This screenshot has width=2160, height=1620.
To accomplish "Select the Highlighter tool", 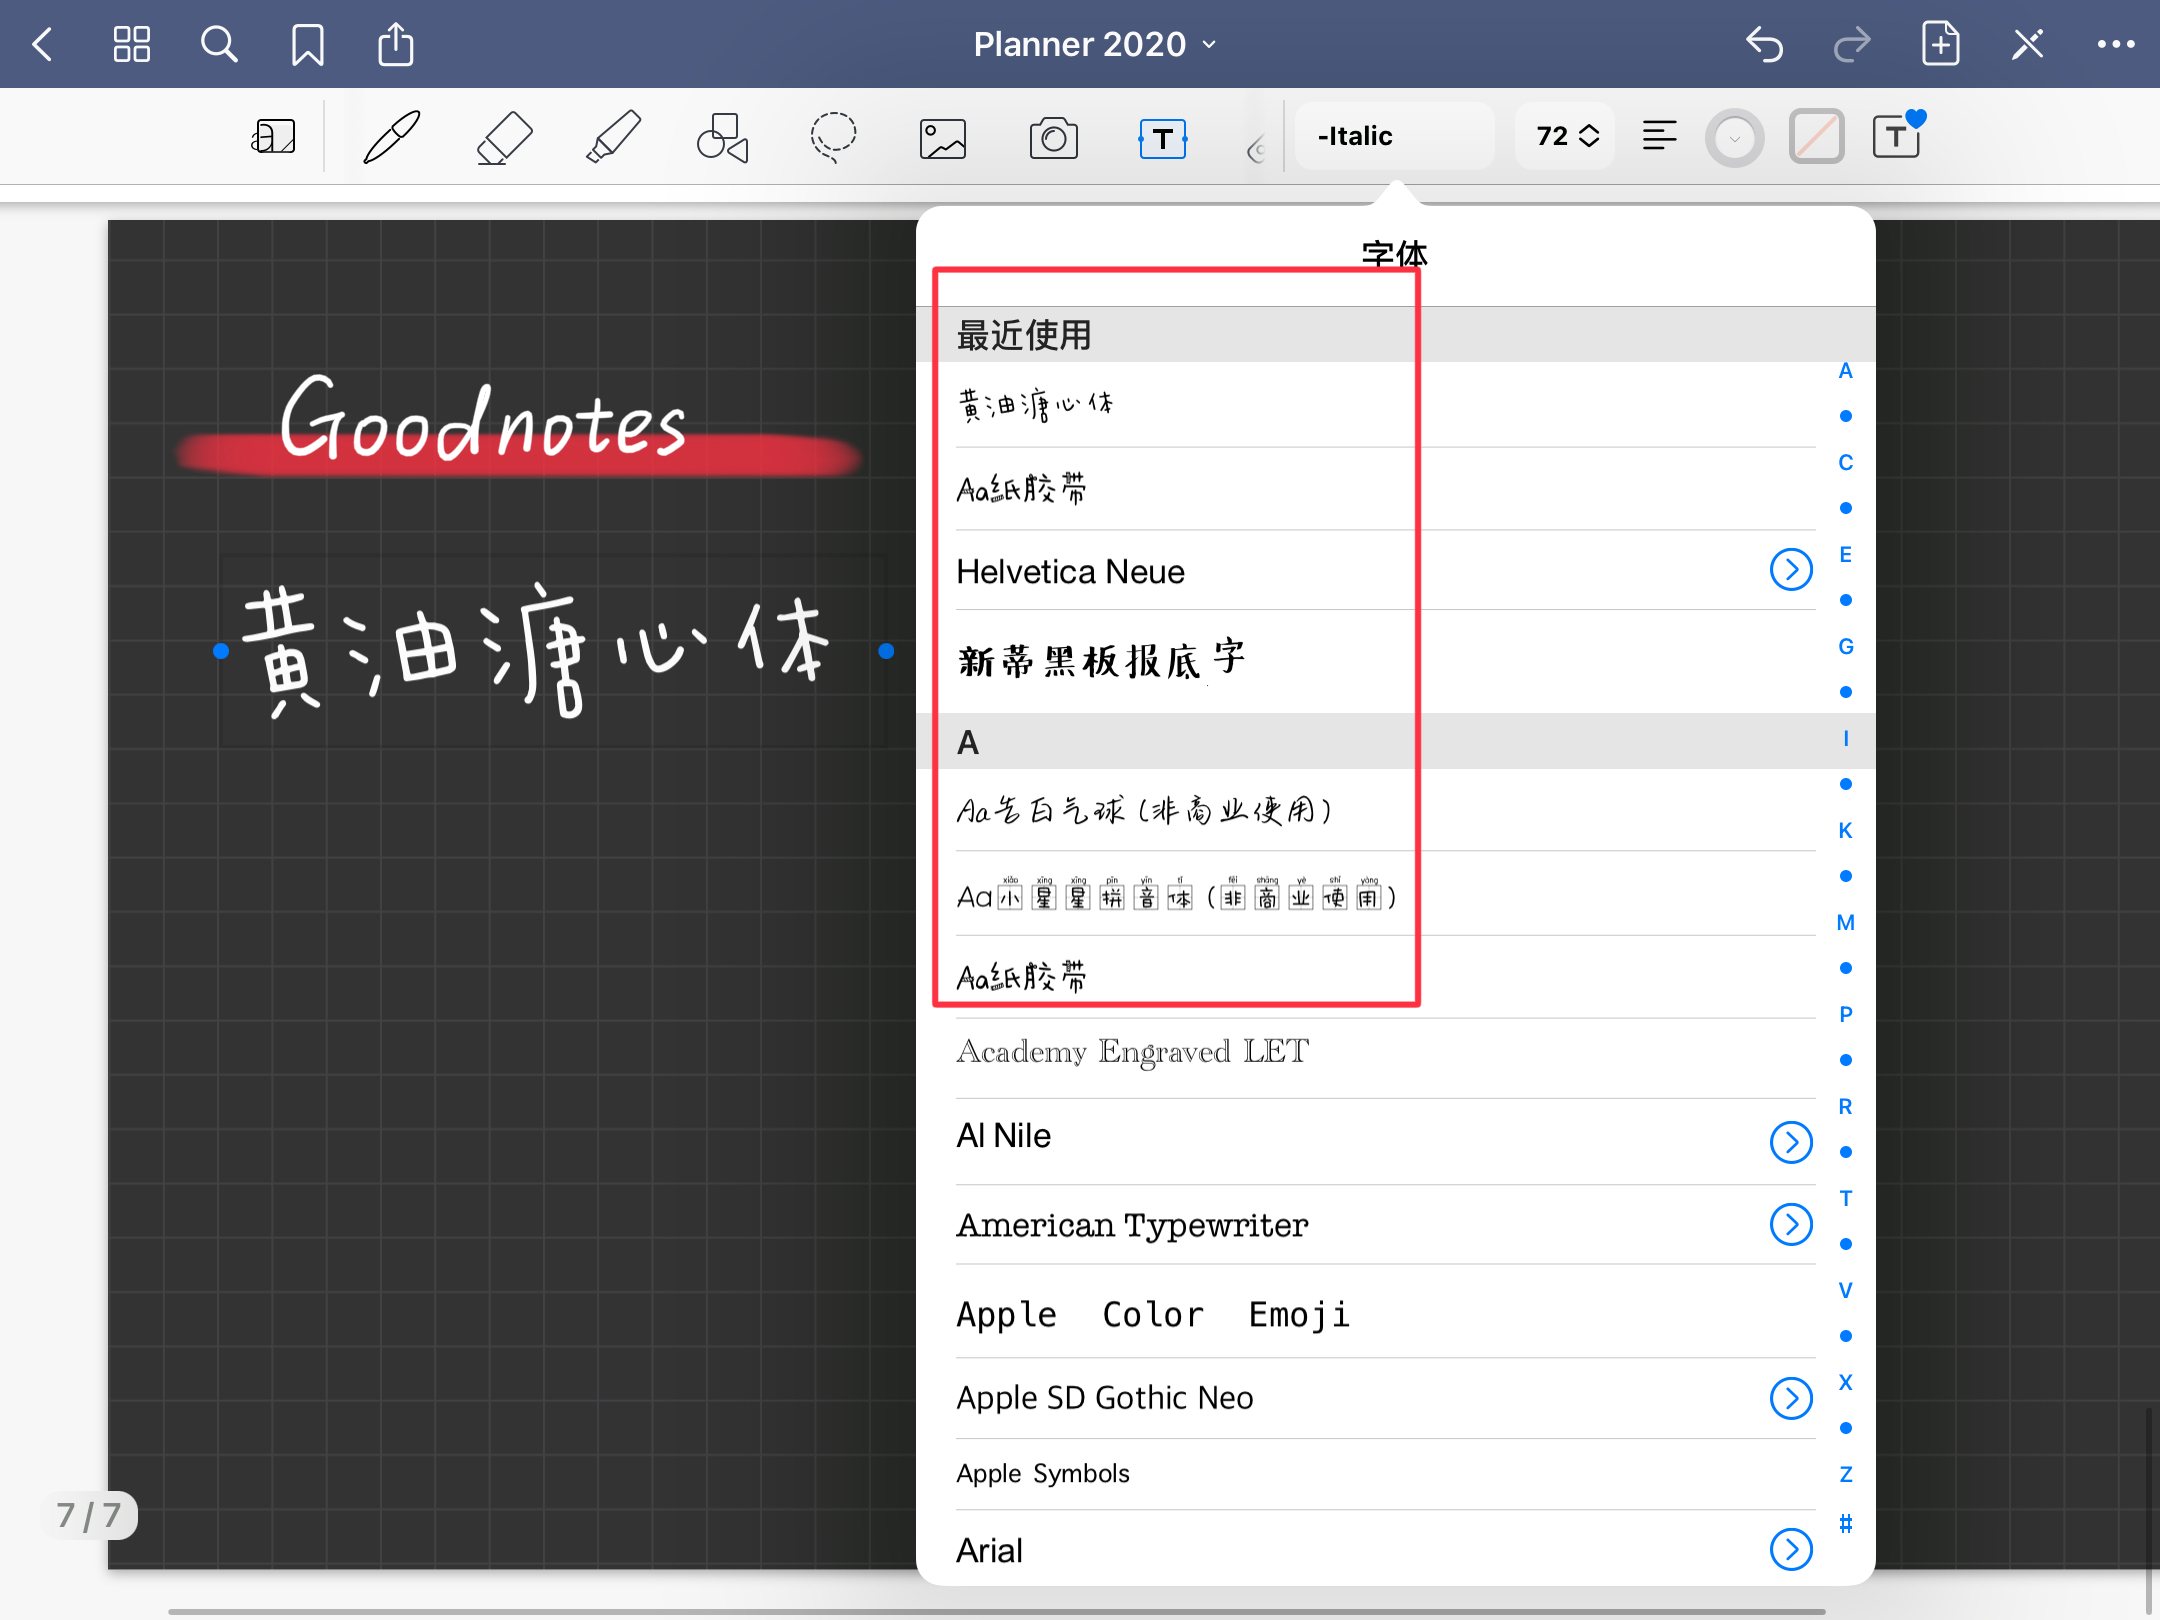I will pos(612,137).
